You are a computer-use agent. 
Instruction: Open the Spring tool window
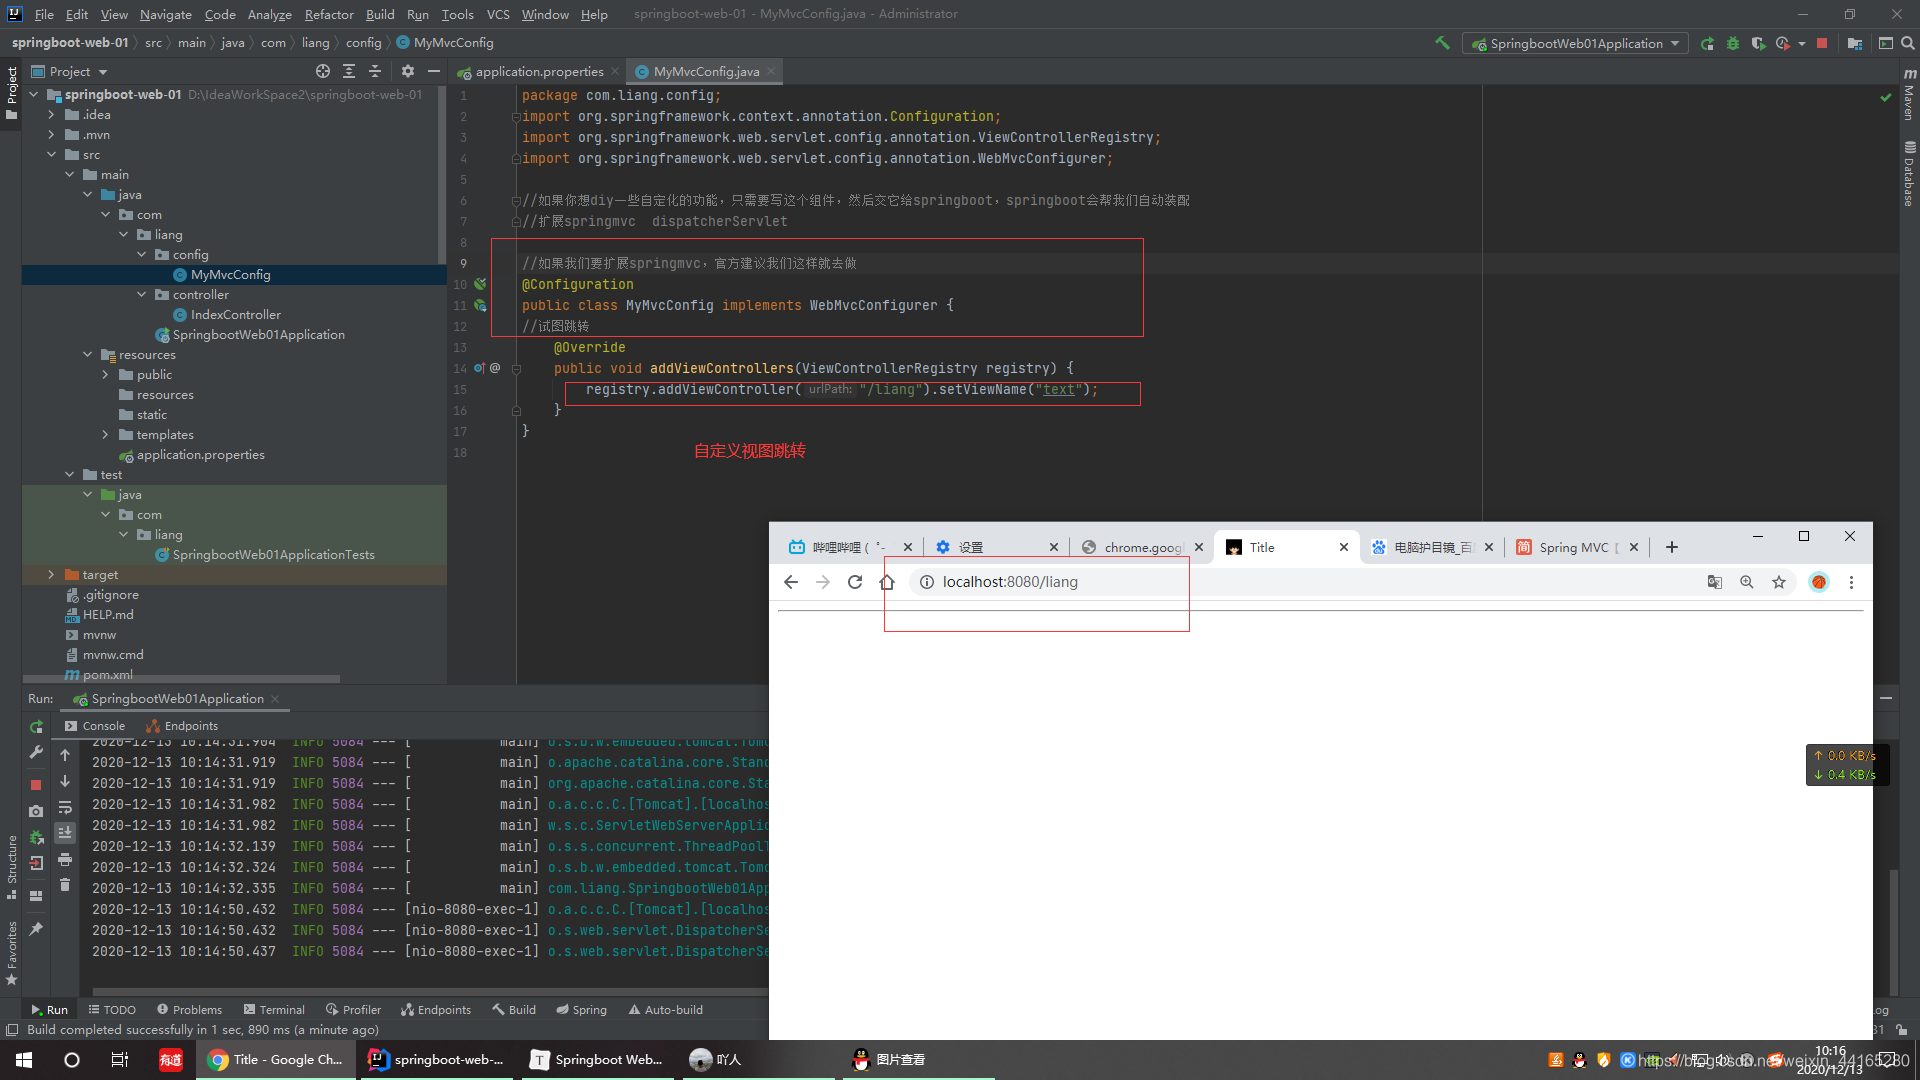pyautogui.click(x=582, y=1010)
